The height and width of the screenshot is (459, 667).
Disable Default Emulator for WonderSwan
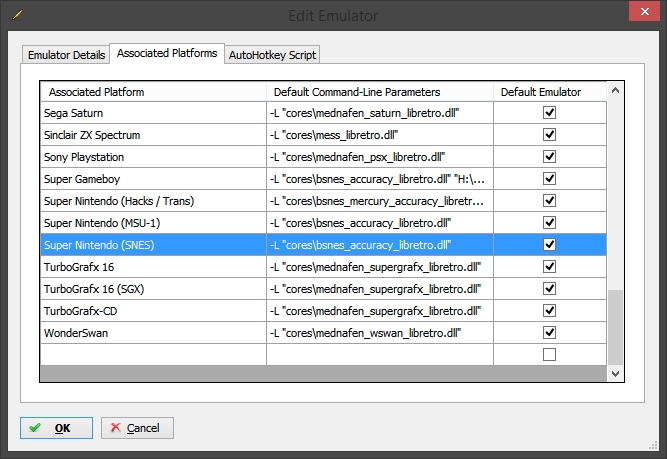pos(549,332)
